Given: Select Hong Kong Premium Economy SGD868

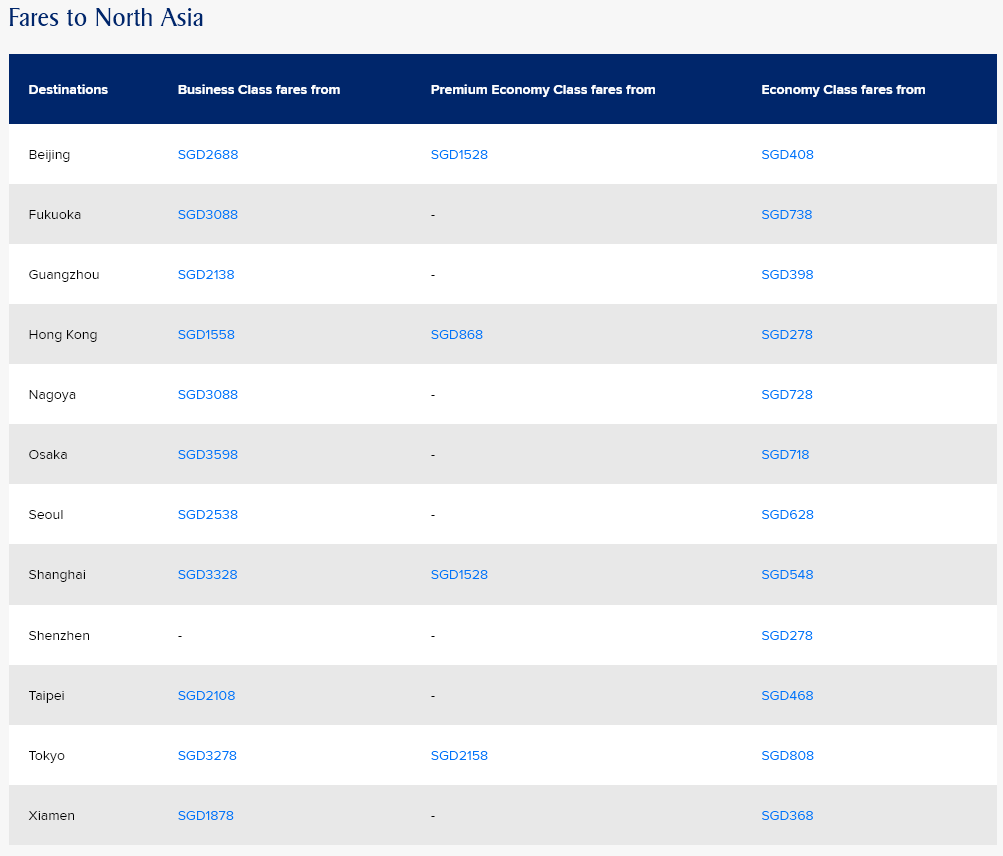Looking at the screenshot, I should [x=456, y=335].
